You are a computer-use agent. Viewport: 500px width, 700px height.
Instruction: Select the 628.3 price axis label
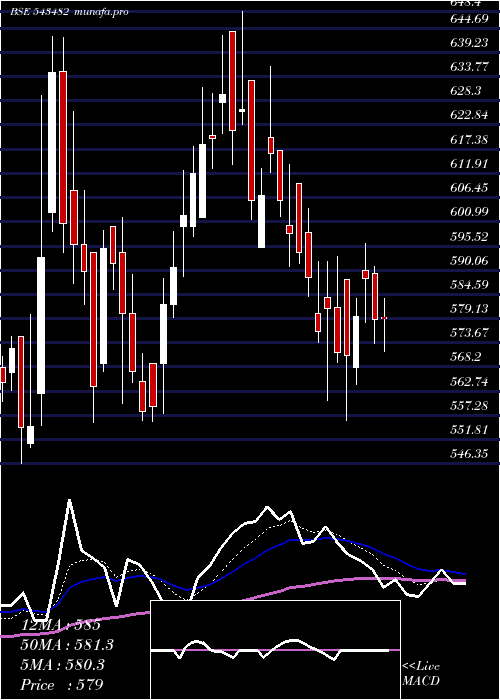466,91
